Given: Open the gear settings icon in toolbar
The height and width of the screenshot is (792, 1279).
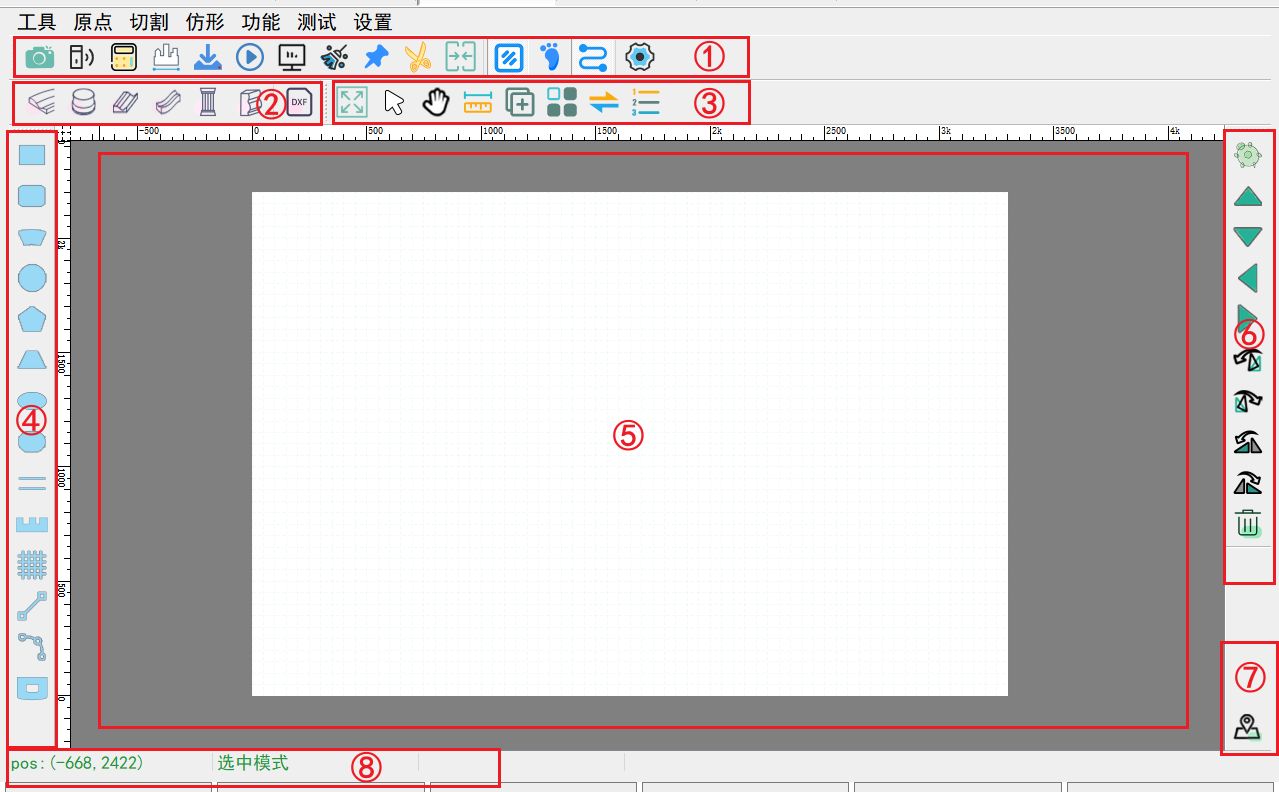Looking at the screenshot, I should (x=639, y=57).
